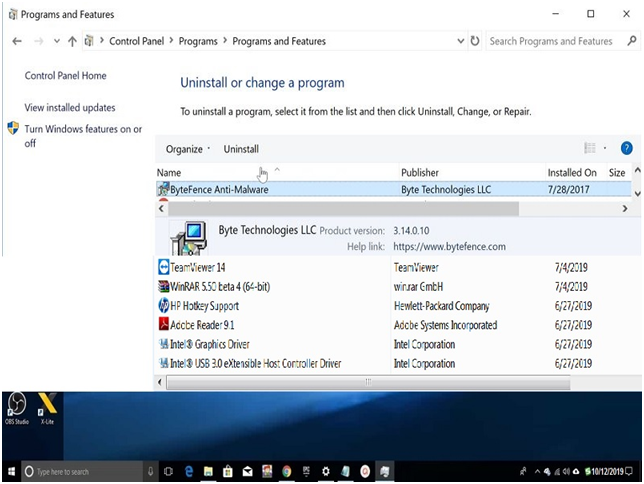This screenshot has height=484, width=644.
Task: Open File Explorer from the taskbar
Action: [208, 472]
